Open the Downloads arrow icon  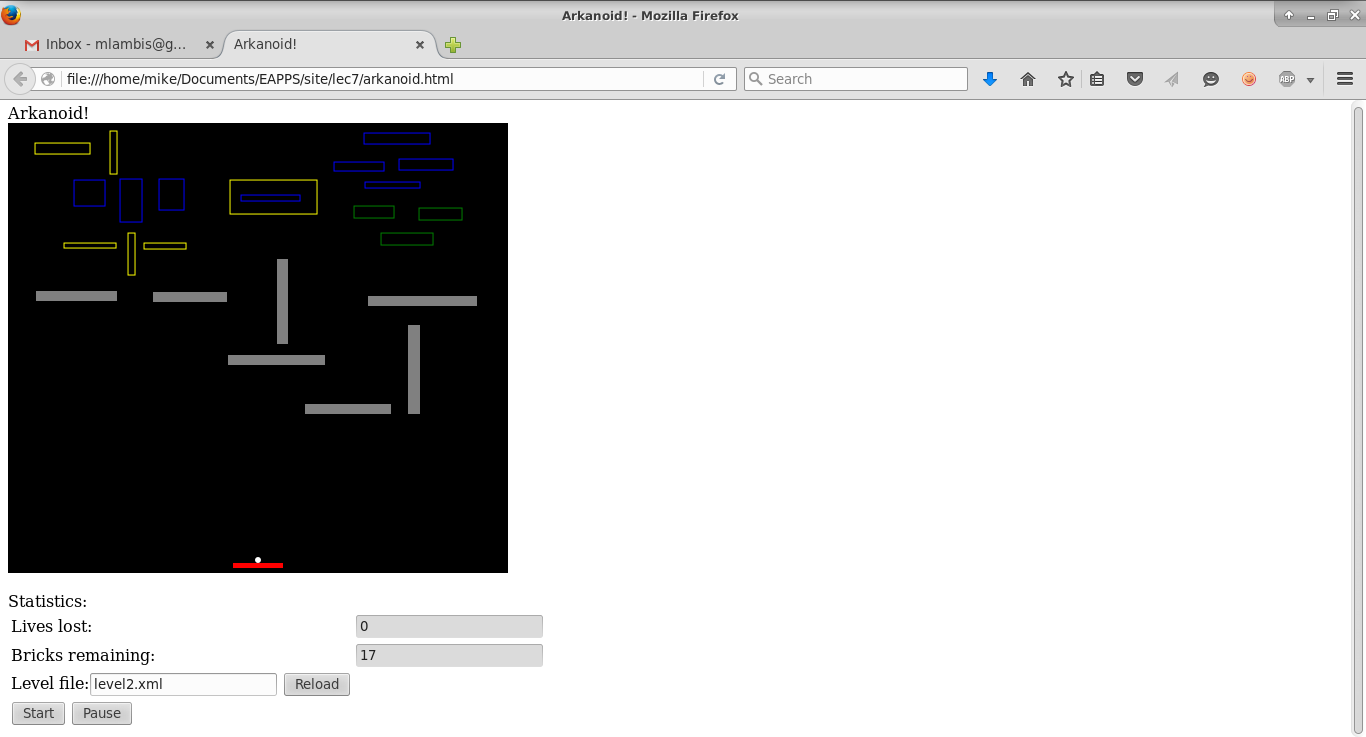coord(990,79)
